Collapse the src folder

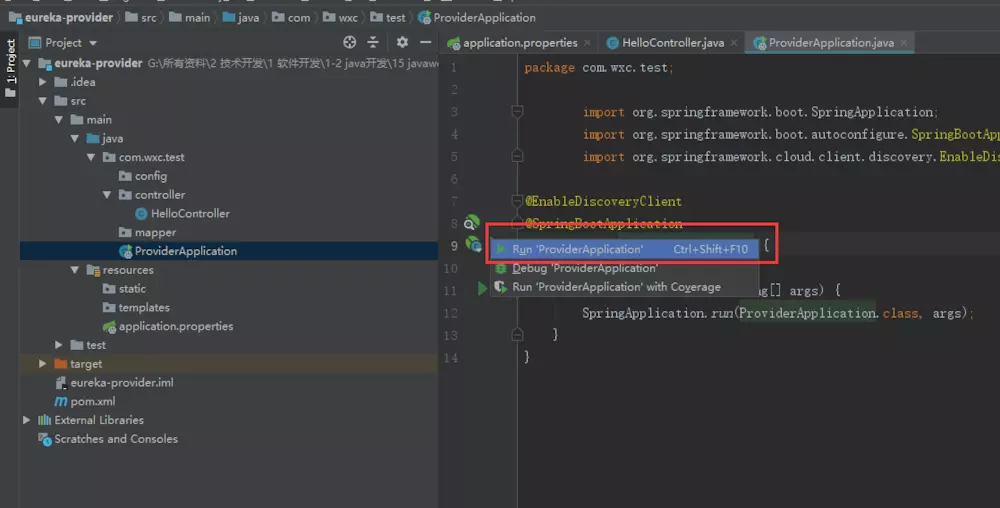pyautogui.click(x=43, y=101)
